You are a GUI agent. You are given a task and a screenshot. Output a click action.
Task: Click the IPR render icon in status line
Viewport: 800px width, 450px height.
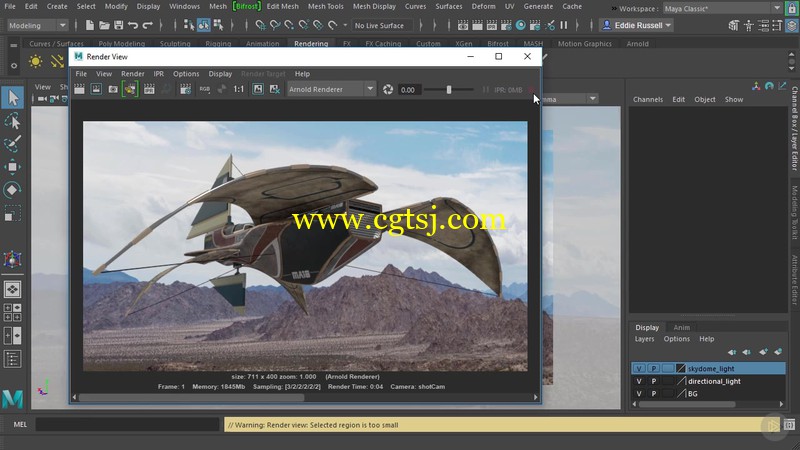coord(492,25)
